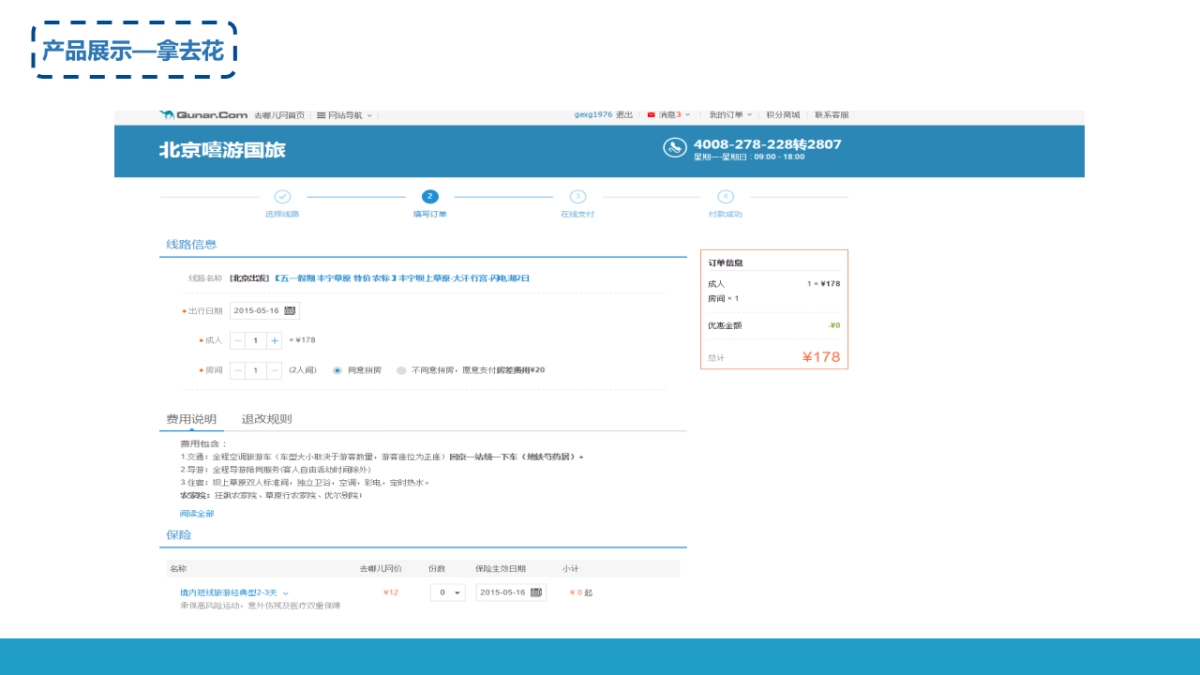Open the 出行日期 calendar icon
The width and height of the screenshot is (1200, 675).
pos(290,310)
